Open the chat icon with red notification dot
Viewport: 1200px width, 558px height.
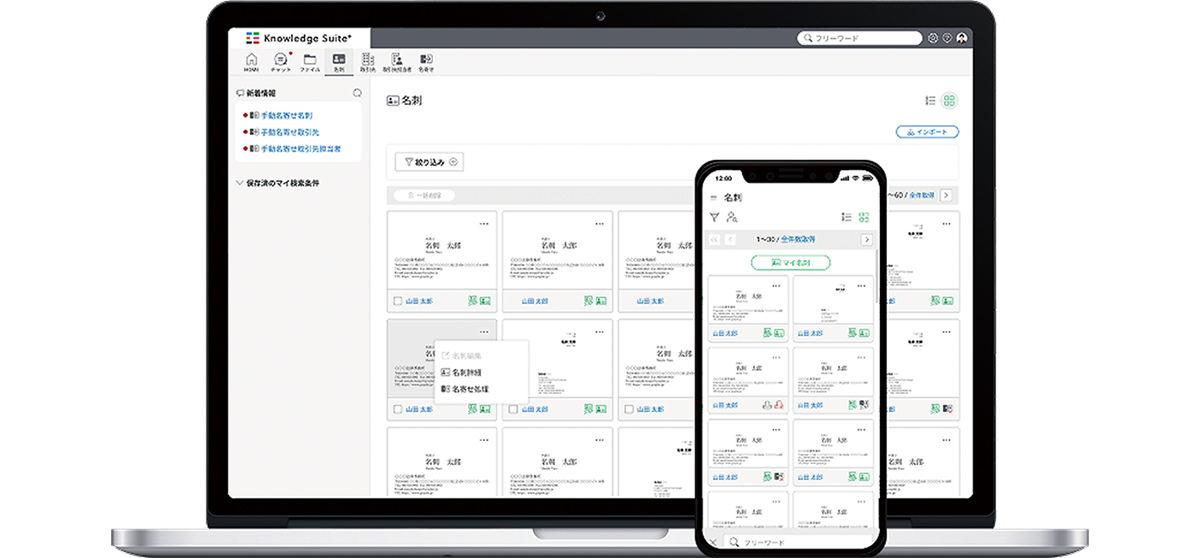point(281,62)
